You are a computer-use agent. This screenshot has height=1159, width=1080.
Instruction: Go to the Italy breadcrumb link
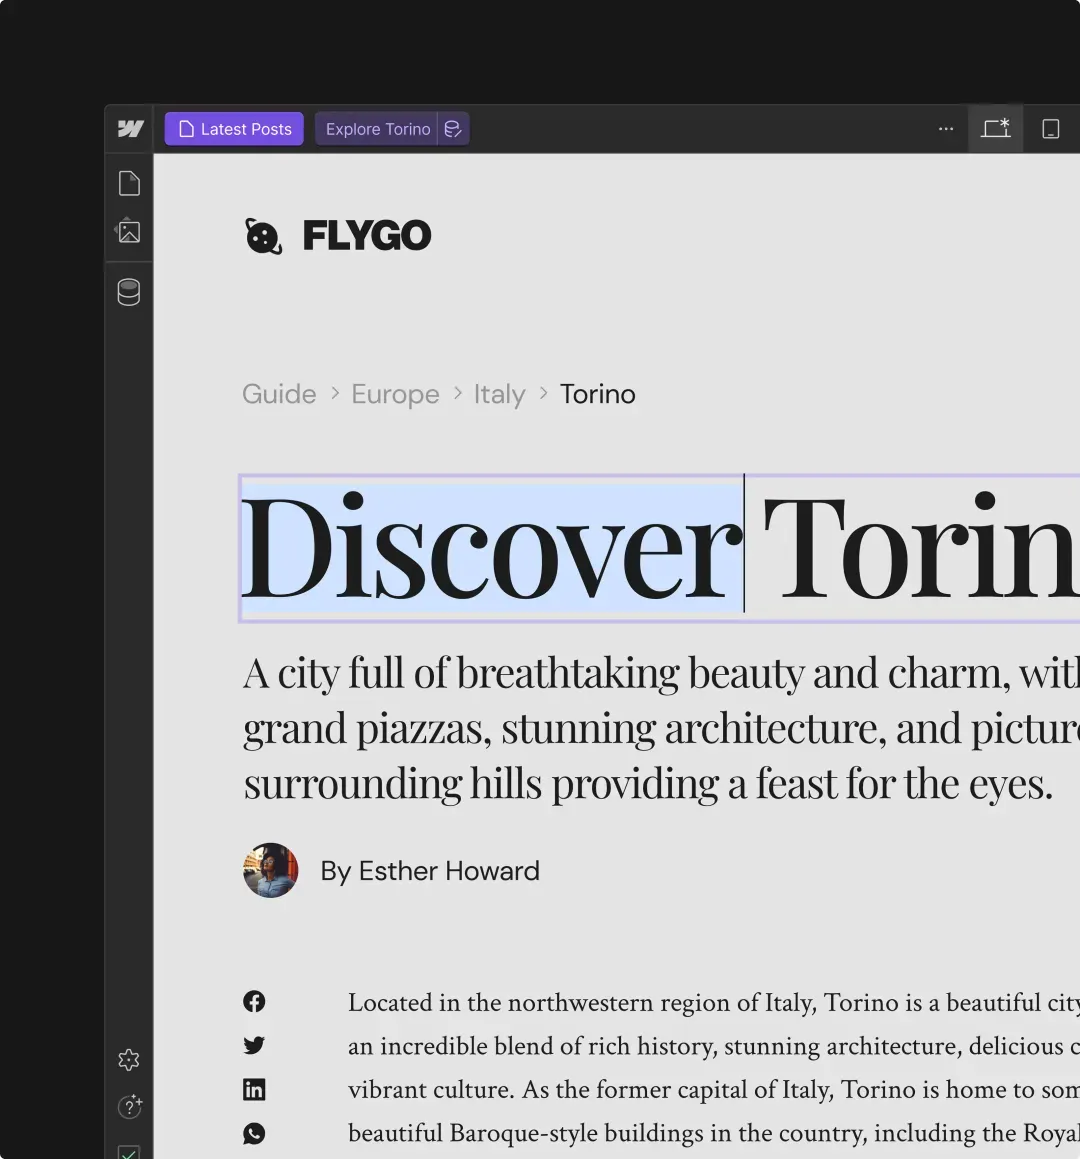[x=500, y=394]
